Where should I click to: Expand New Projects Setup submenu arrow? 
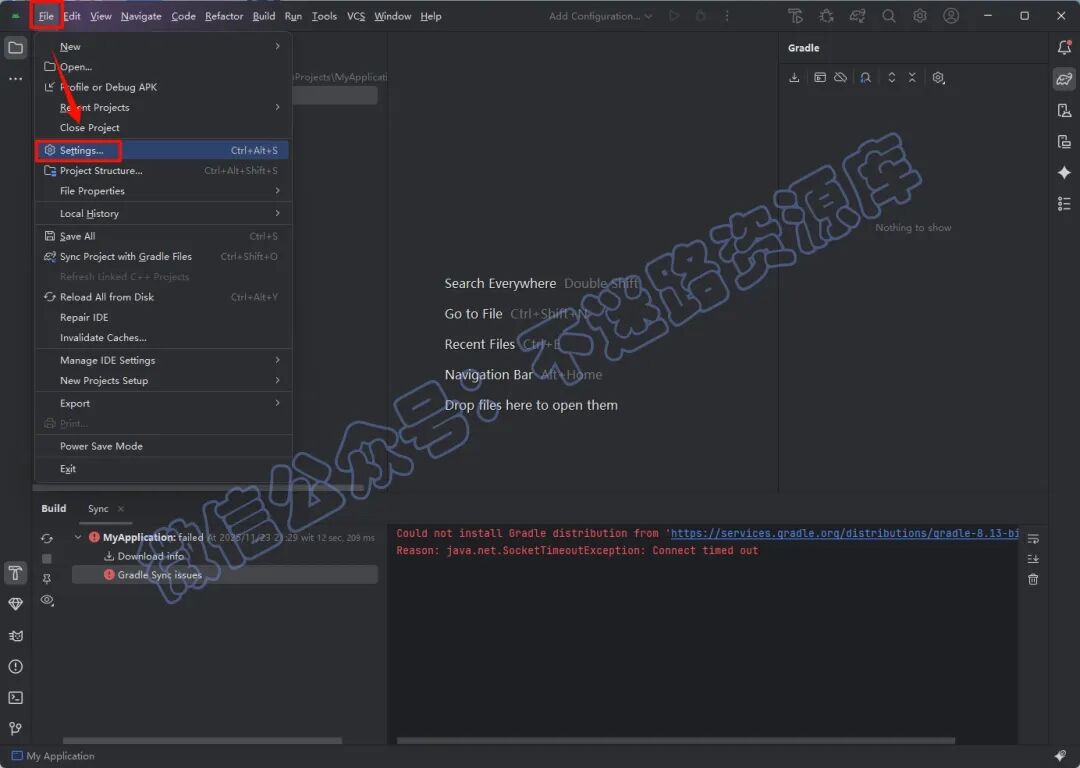278,380
